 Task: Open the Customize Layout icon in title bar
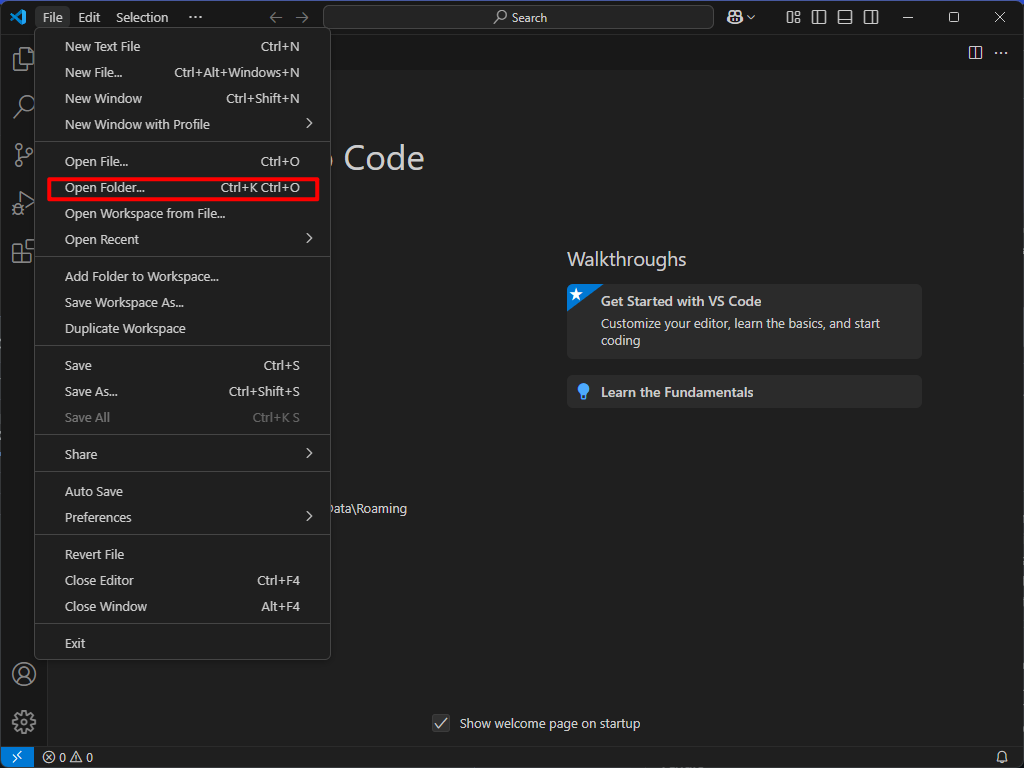pos(793,17)
